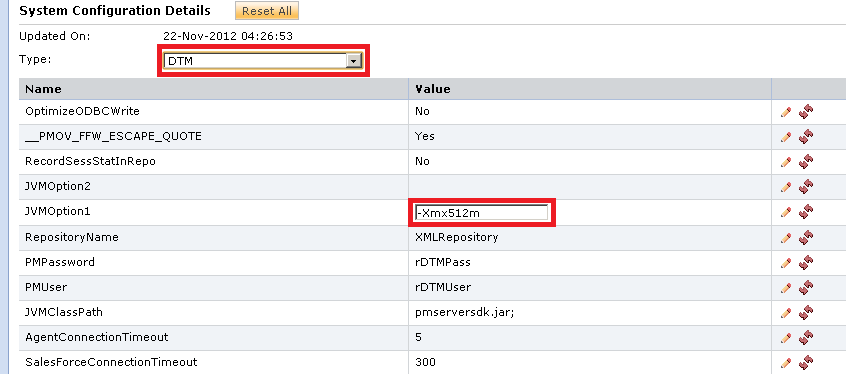Image resolution: width=846 pixels, height=374 pixels.
Task: Edit the OptimizeODBCWrite value with pencil icon
Action: [x=786, y=112]
